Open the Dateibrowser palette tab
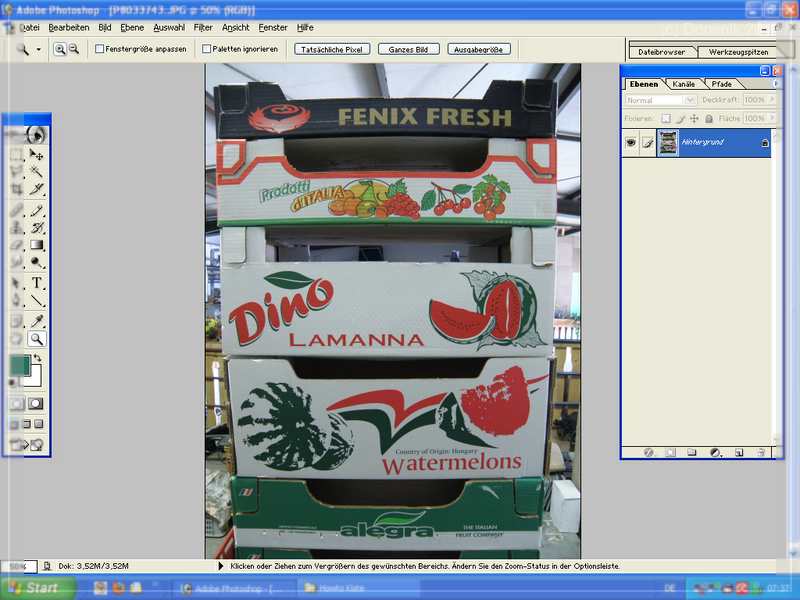 coord(661,52)
